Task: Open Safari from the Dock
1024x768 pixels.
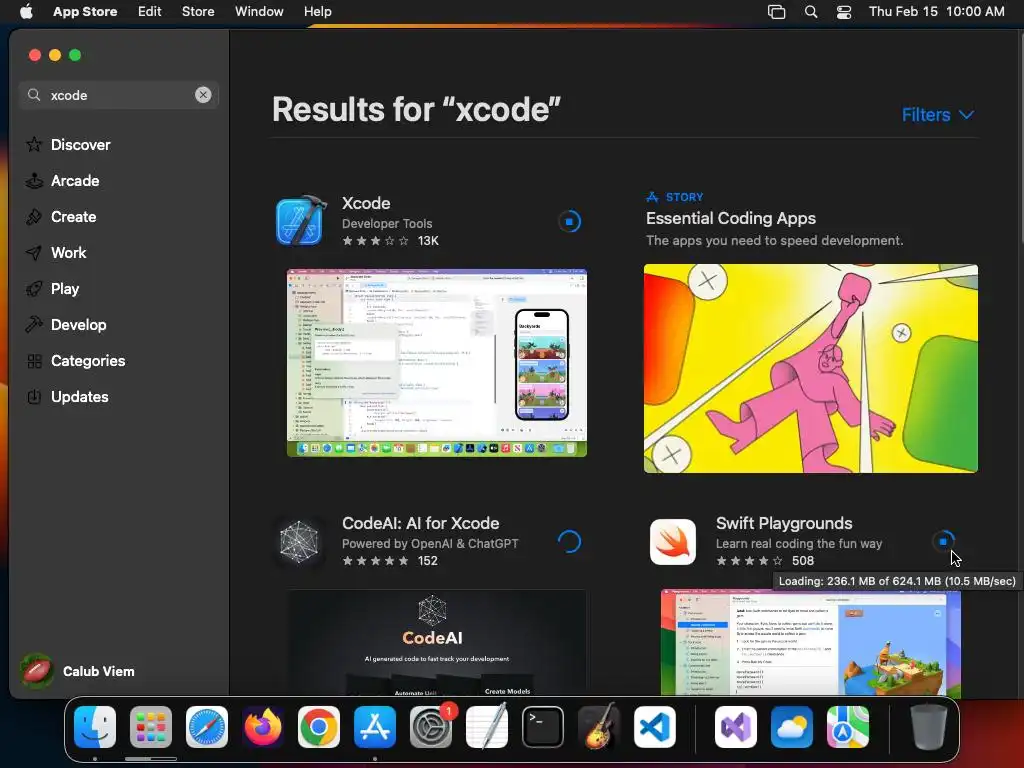Action: (207, 727)
